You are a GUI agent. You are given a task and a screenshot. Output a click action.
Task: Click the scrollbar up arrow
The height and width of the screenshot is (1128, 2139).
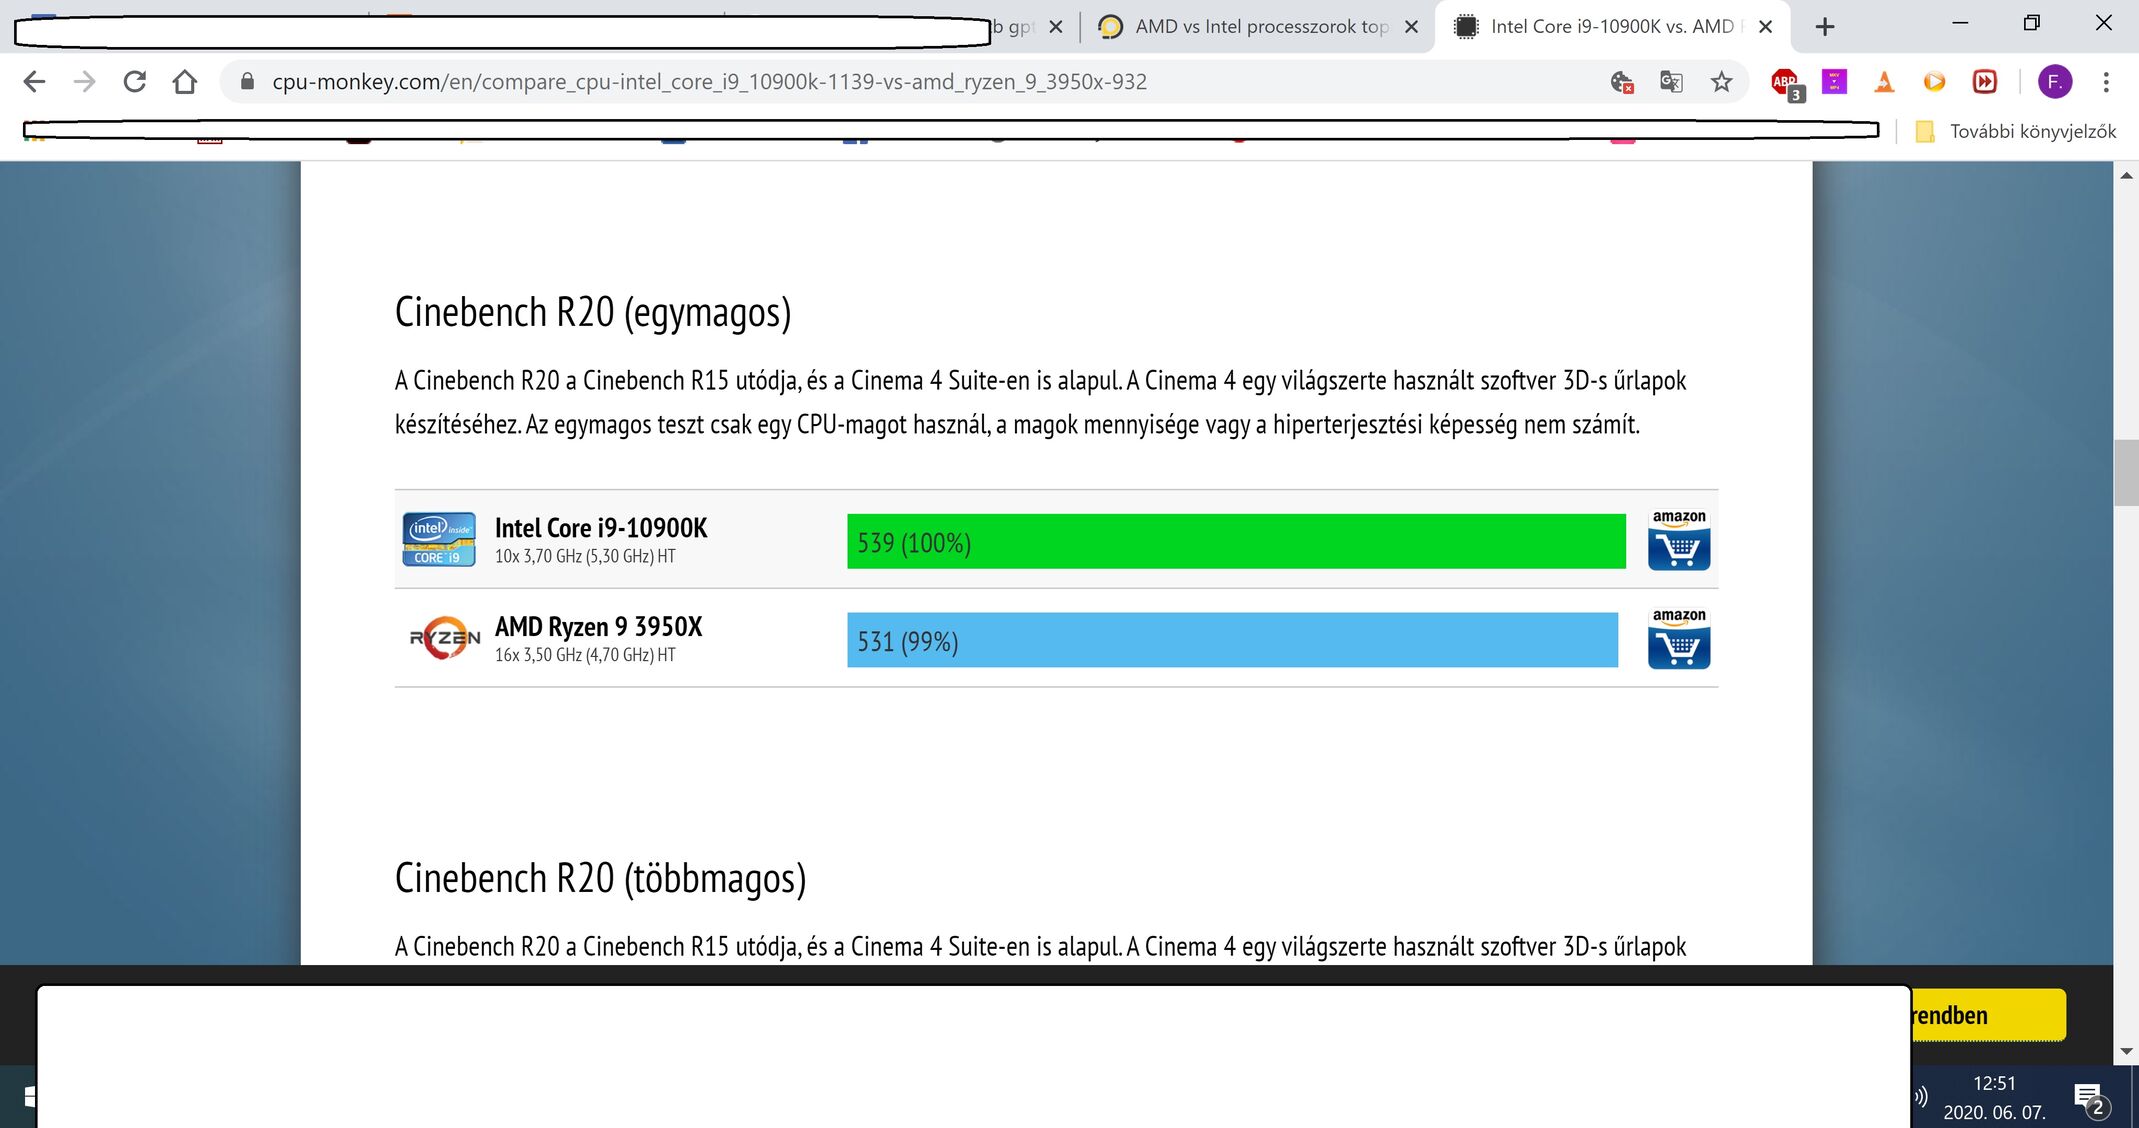point(2126,176)
